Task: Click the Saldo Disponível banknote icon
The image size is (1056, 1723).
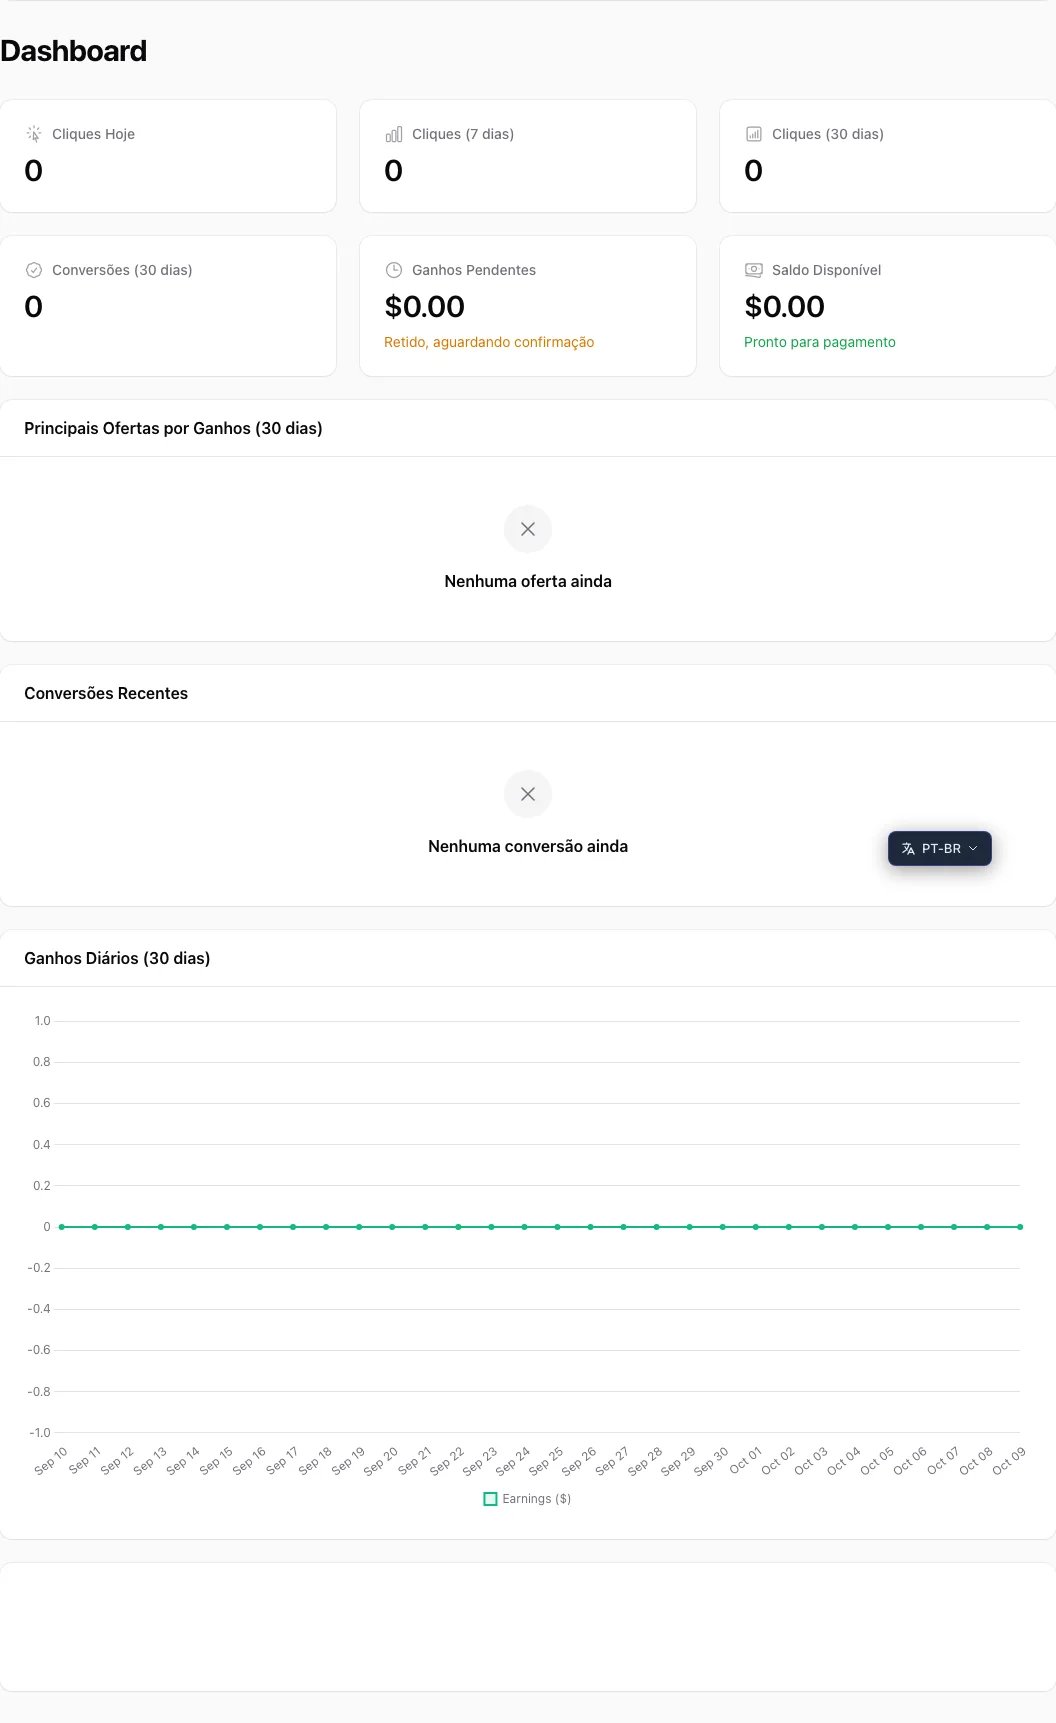Action: [x=754, y=270]
